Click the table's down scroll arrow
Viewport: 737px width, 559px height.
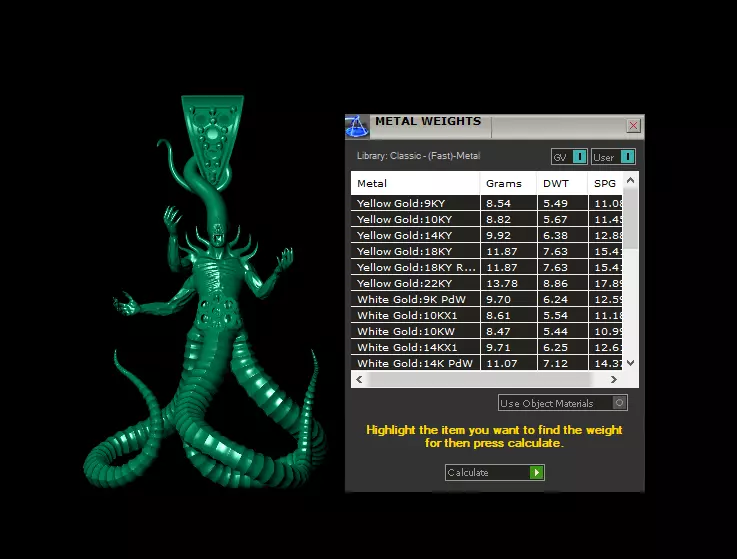point(631,363)
